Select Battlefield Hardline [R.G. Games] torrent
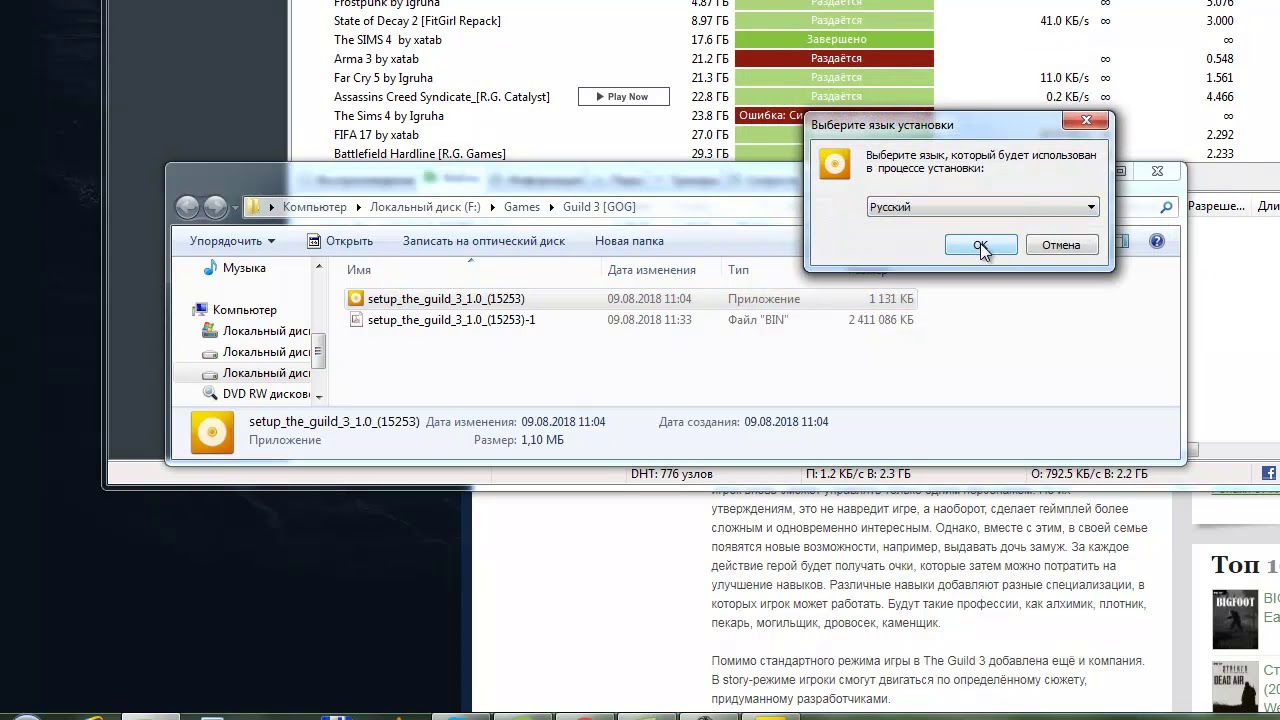Screen dimensions: 1280x720 419,154
